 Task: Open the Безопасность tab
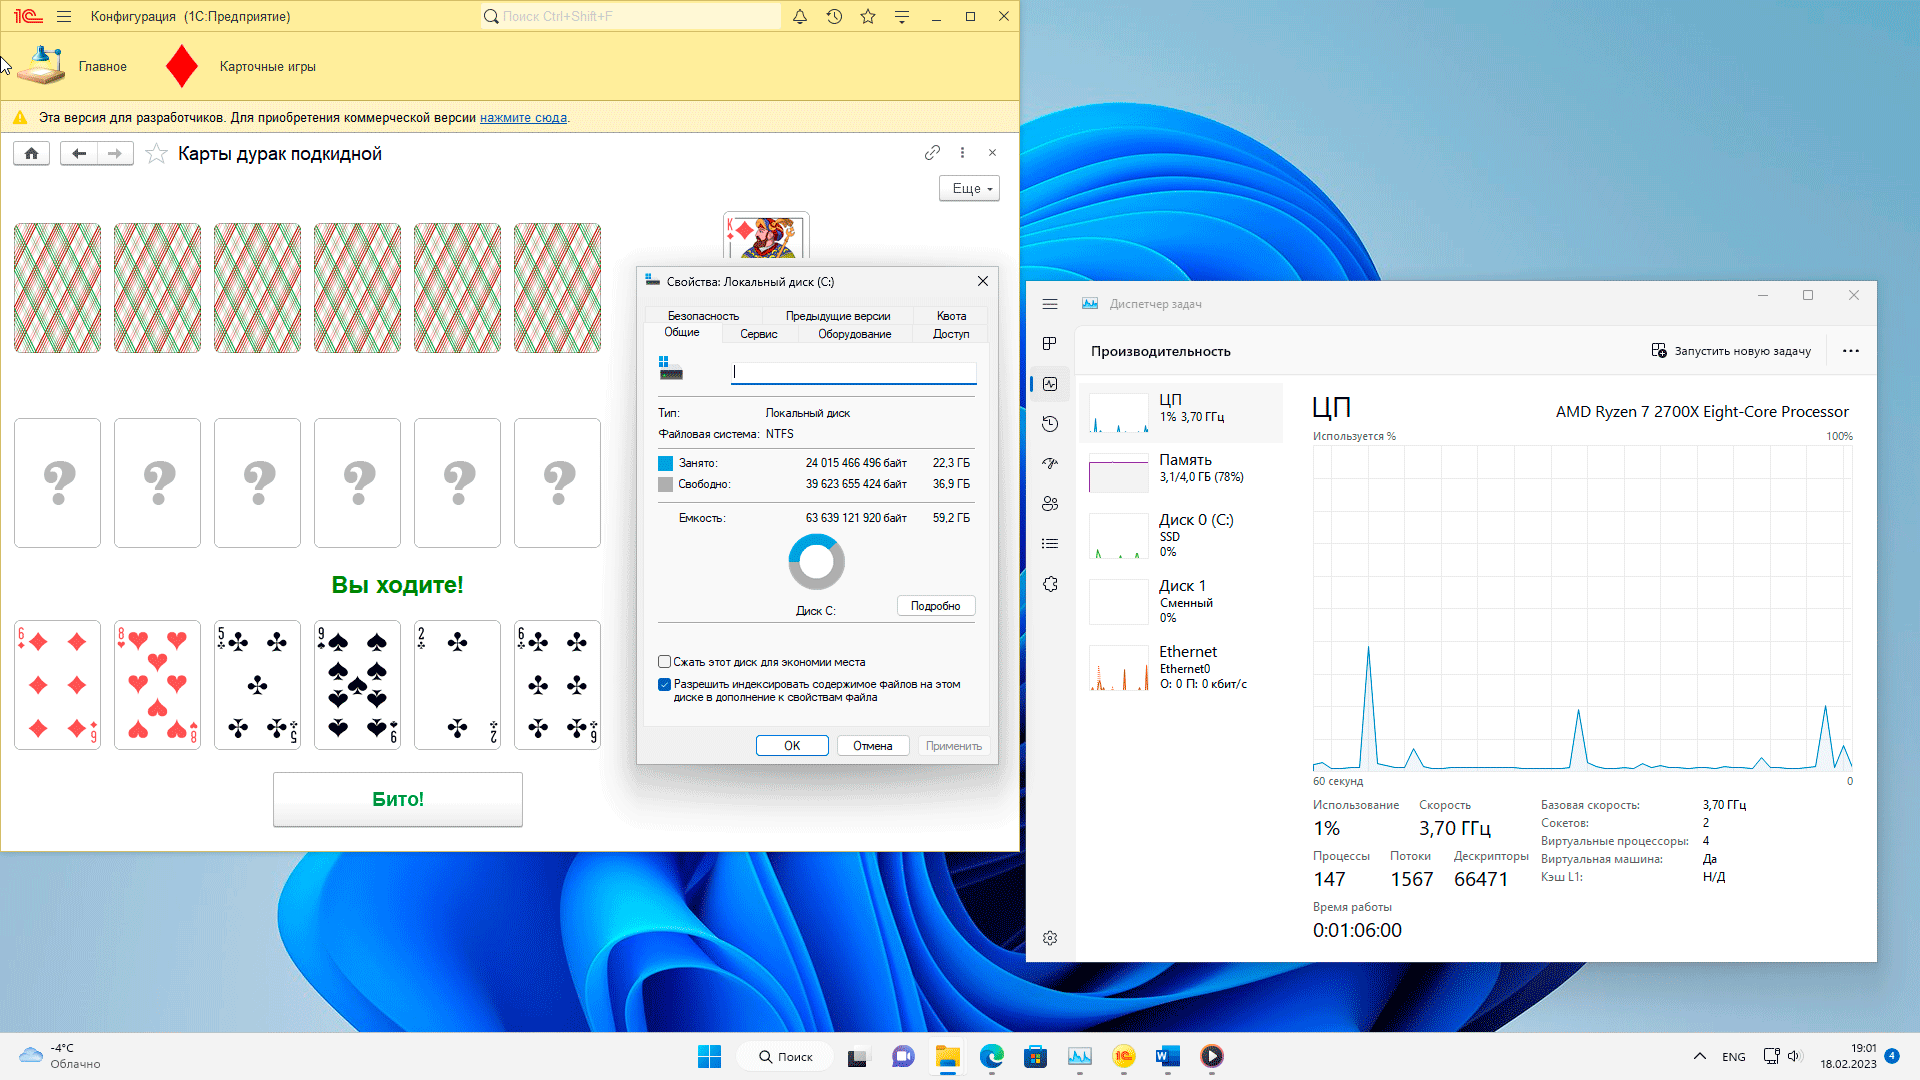703,316
